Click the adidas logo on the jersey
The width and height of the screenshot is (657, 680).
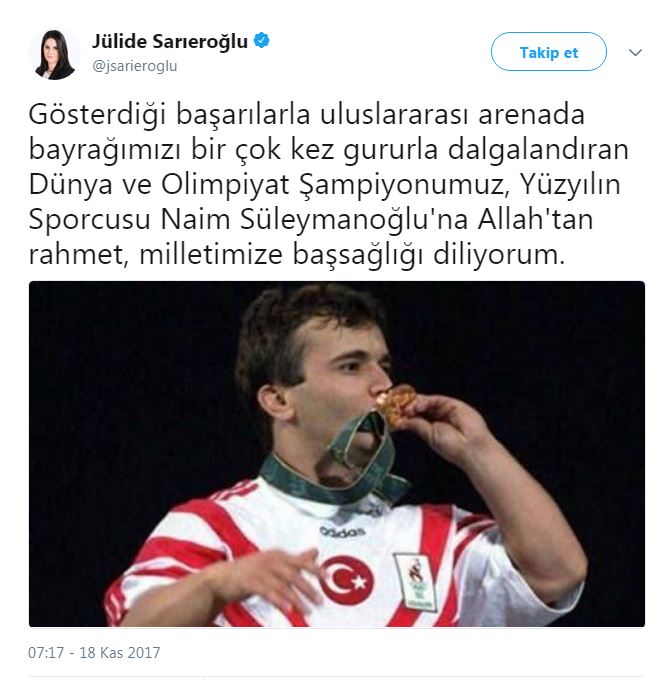pyautogui.click(x=343, y=531)
